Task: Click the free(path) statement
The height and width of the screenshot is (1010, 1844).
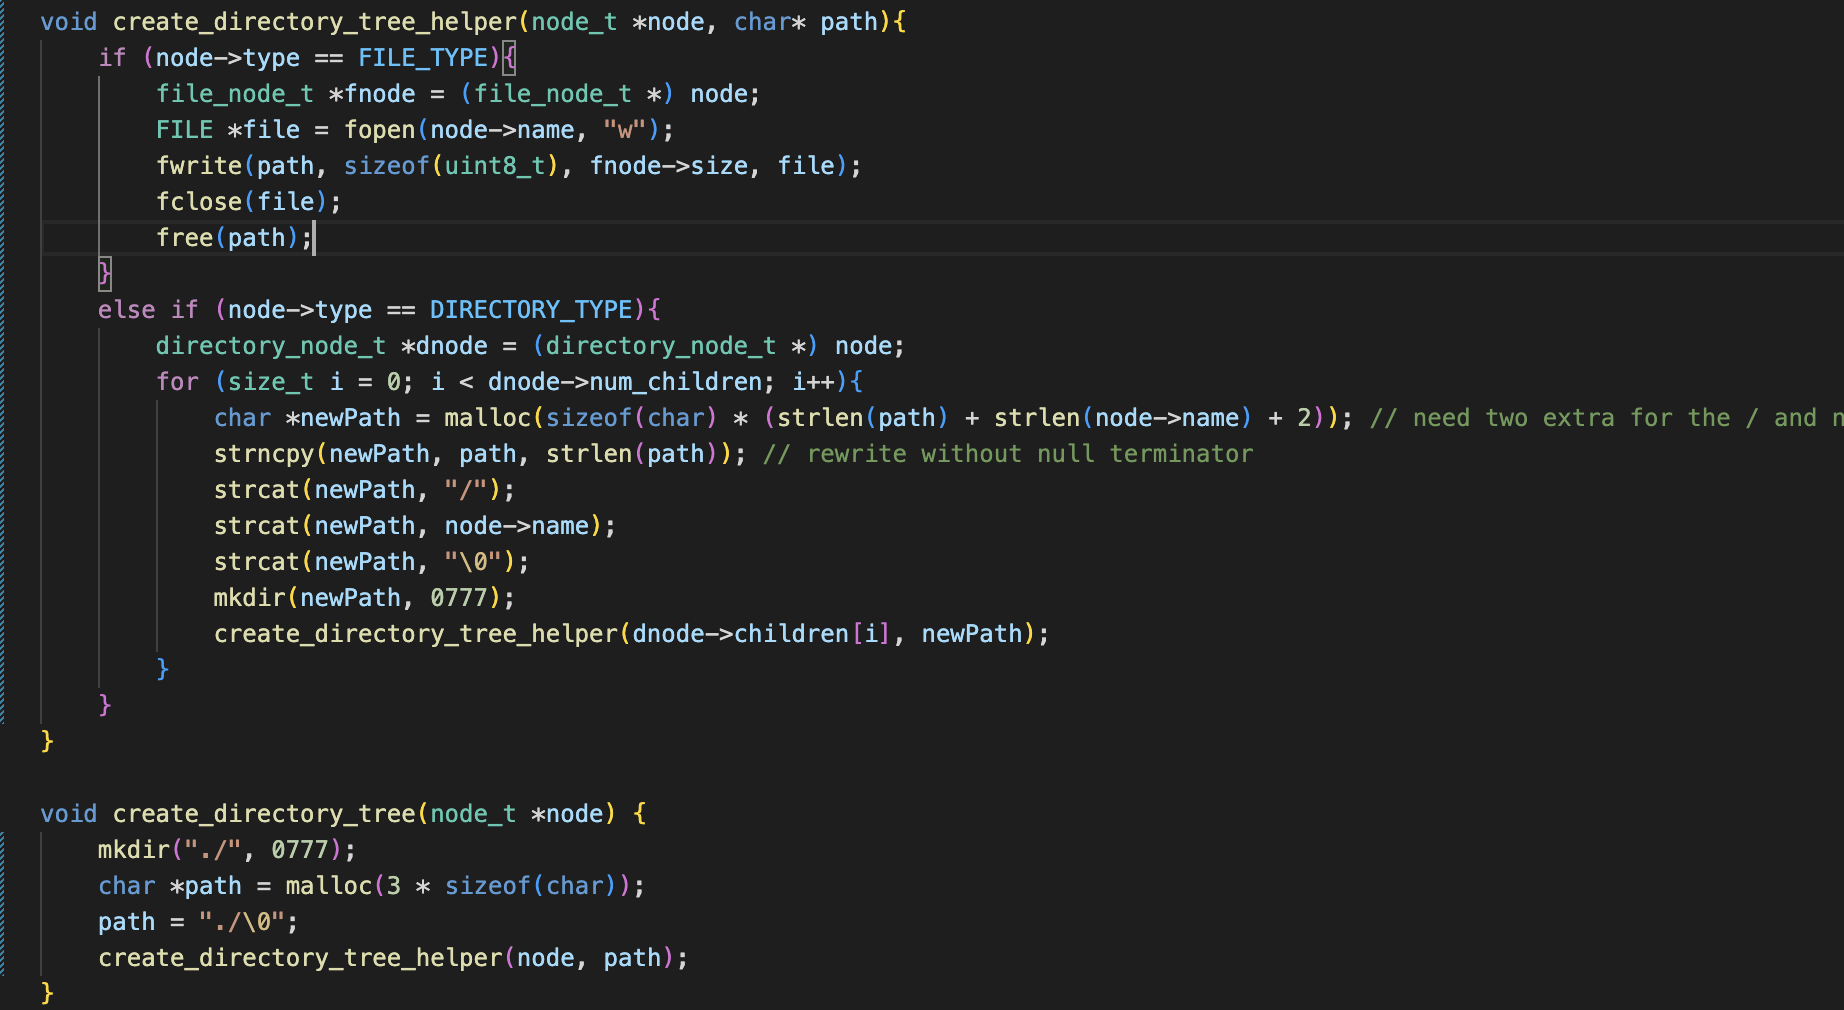Action: [x=233, y=238]
